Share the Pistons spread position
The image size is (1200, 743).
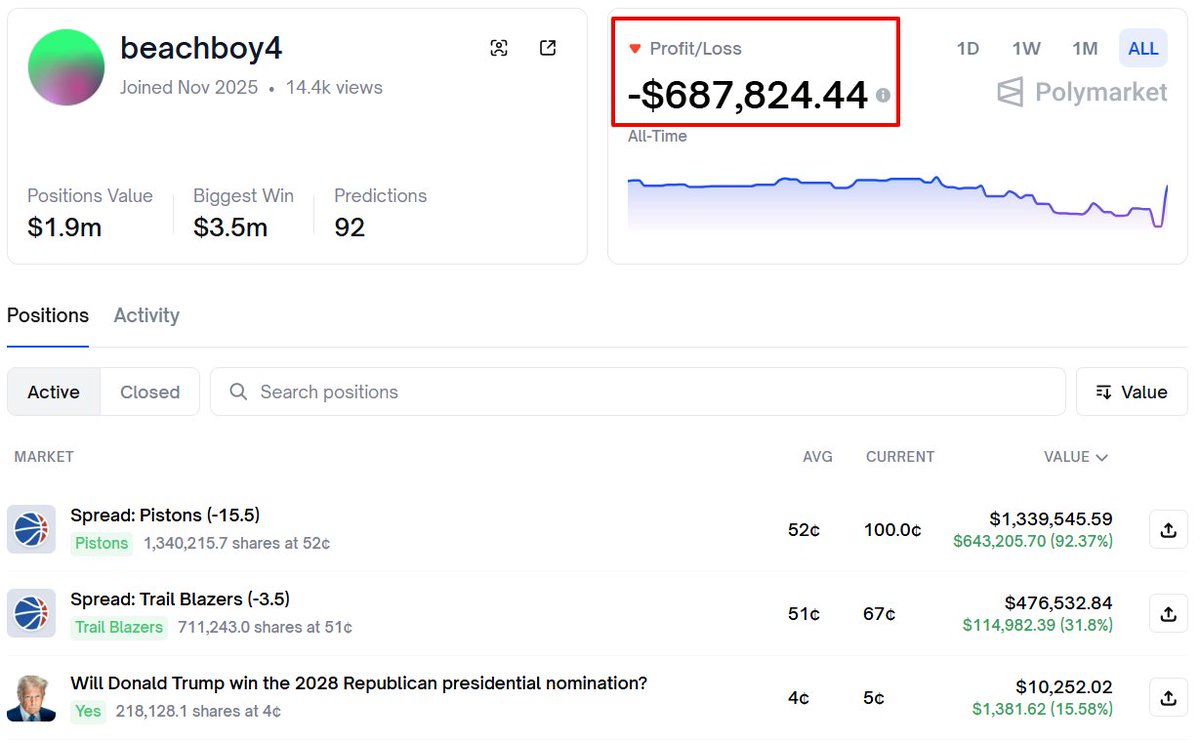[1168, 530]
